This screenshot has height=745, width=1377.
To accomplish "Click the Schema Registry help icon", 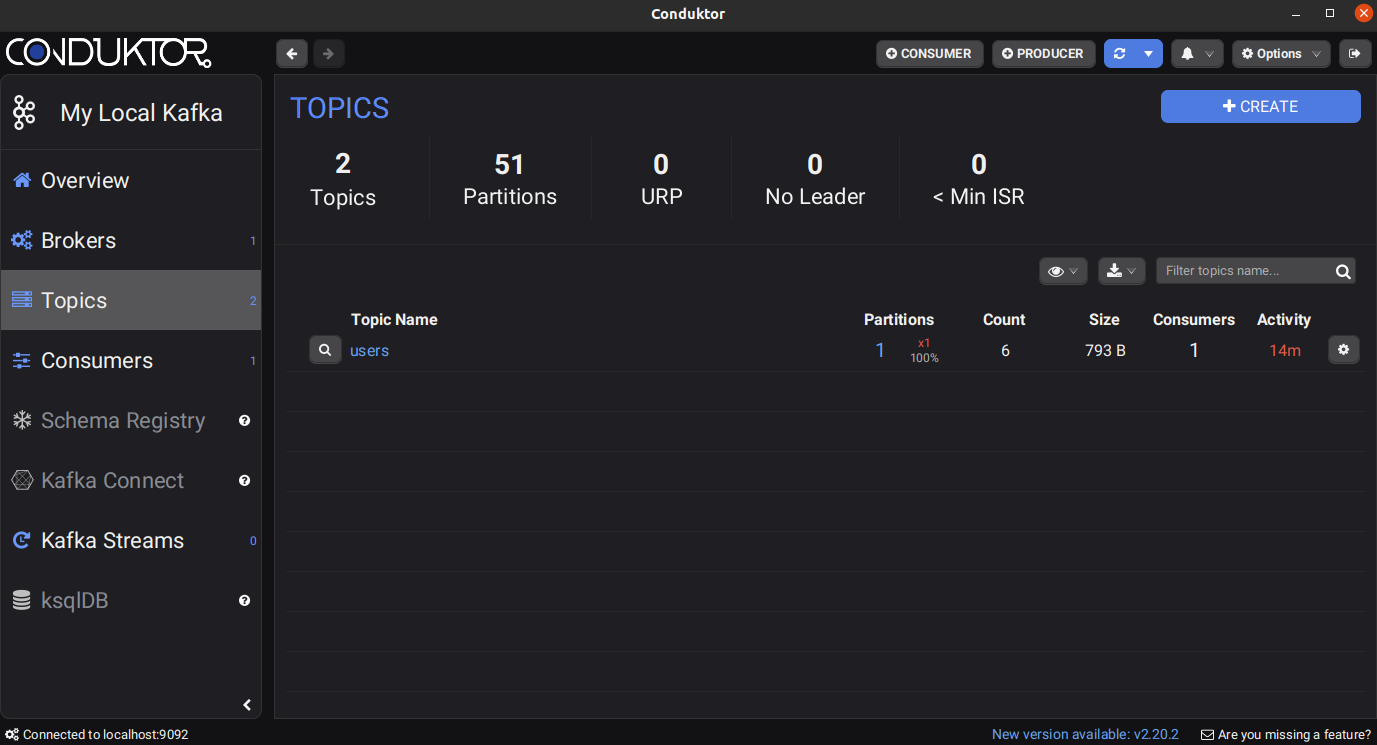I will pos(244,421).
